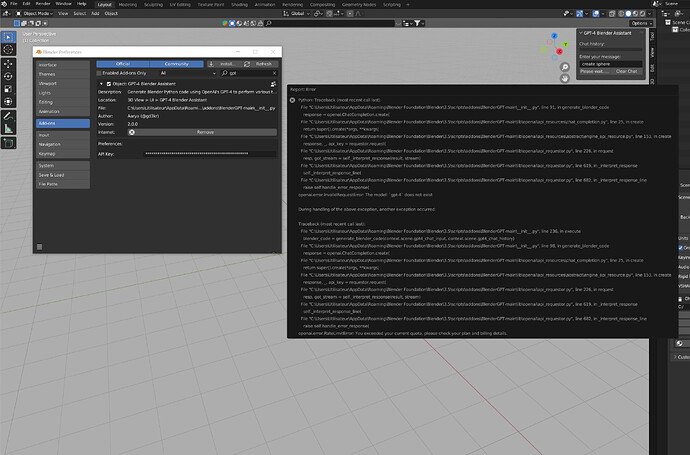The height and width of the screenshot is (455, 690).
Task: Open the Edit menu
Action: coord(26,4)
